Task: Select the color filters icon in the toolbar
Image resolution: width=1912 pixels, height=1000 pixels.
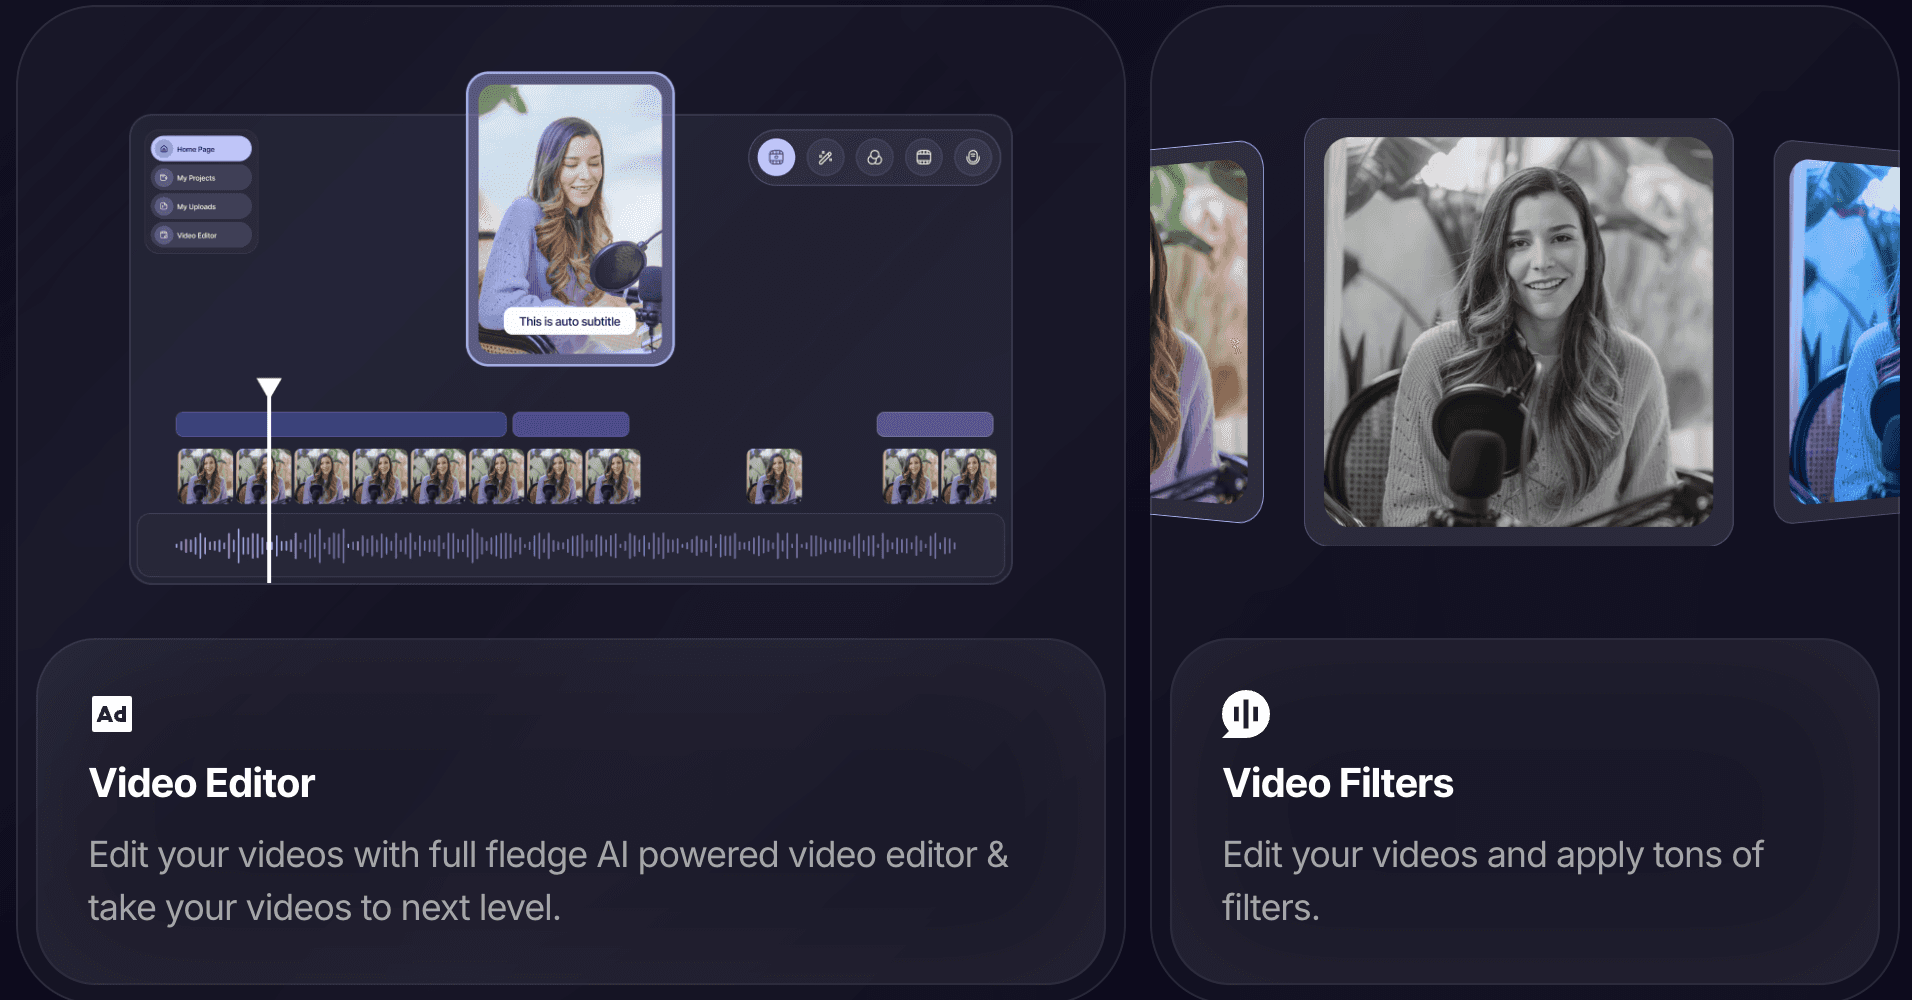Action: (874, 157)
